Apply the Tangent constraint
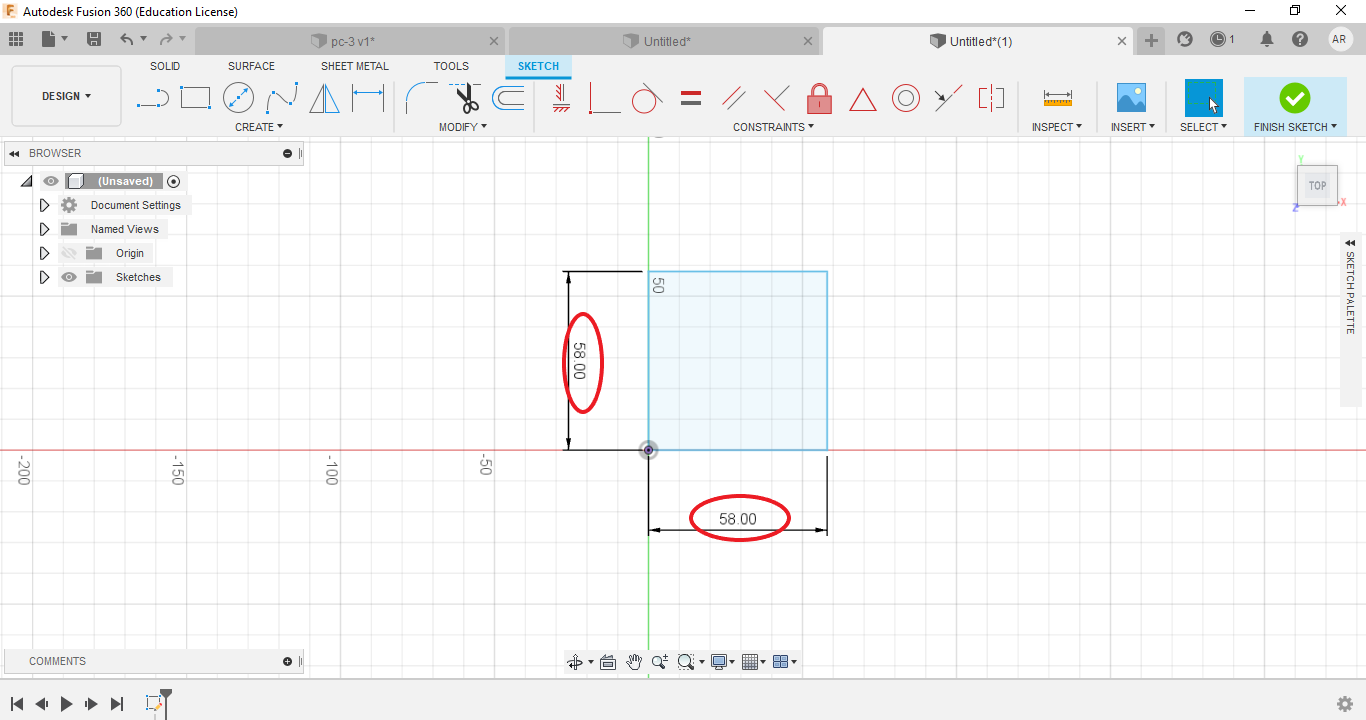Viewport: 1366px width, 720px height. pos(647,98)
